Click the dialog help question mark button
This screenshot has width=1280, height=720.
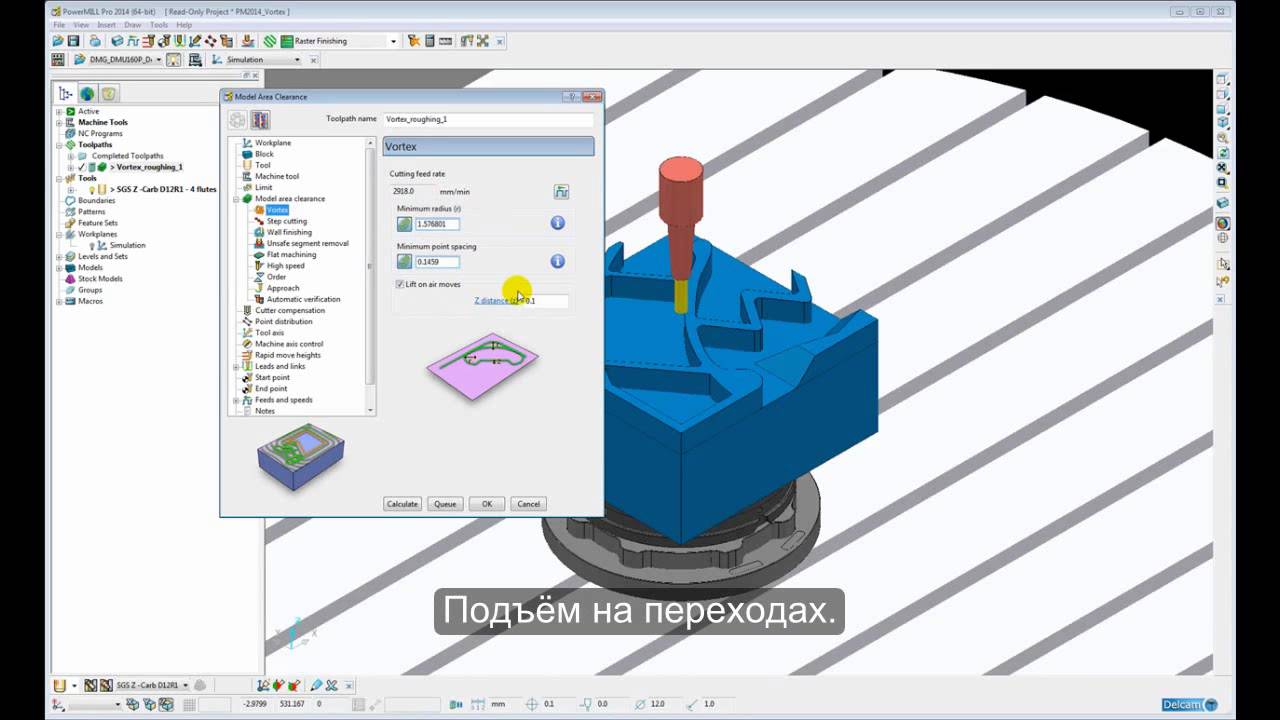point(571,97)
